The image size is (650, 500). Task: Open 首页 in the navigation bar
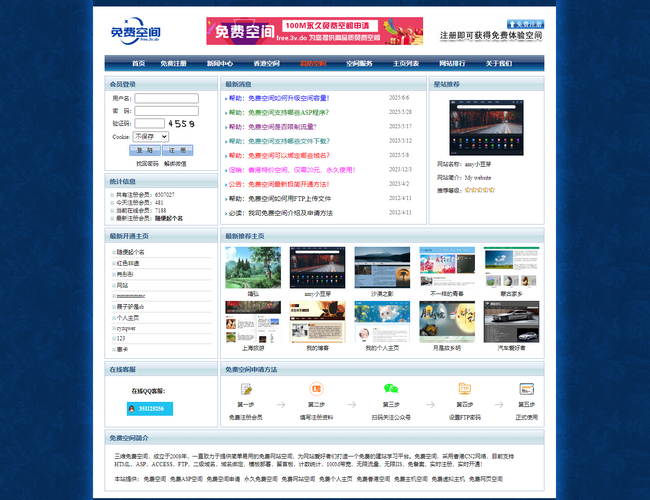(x=139, y=63)
